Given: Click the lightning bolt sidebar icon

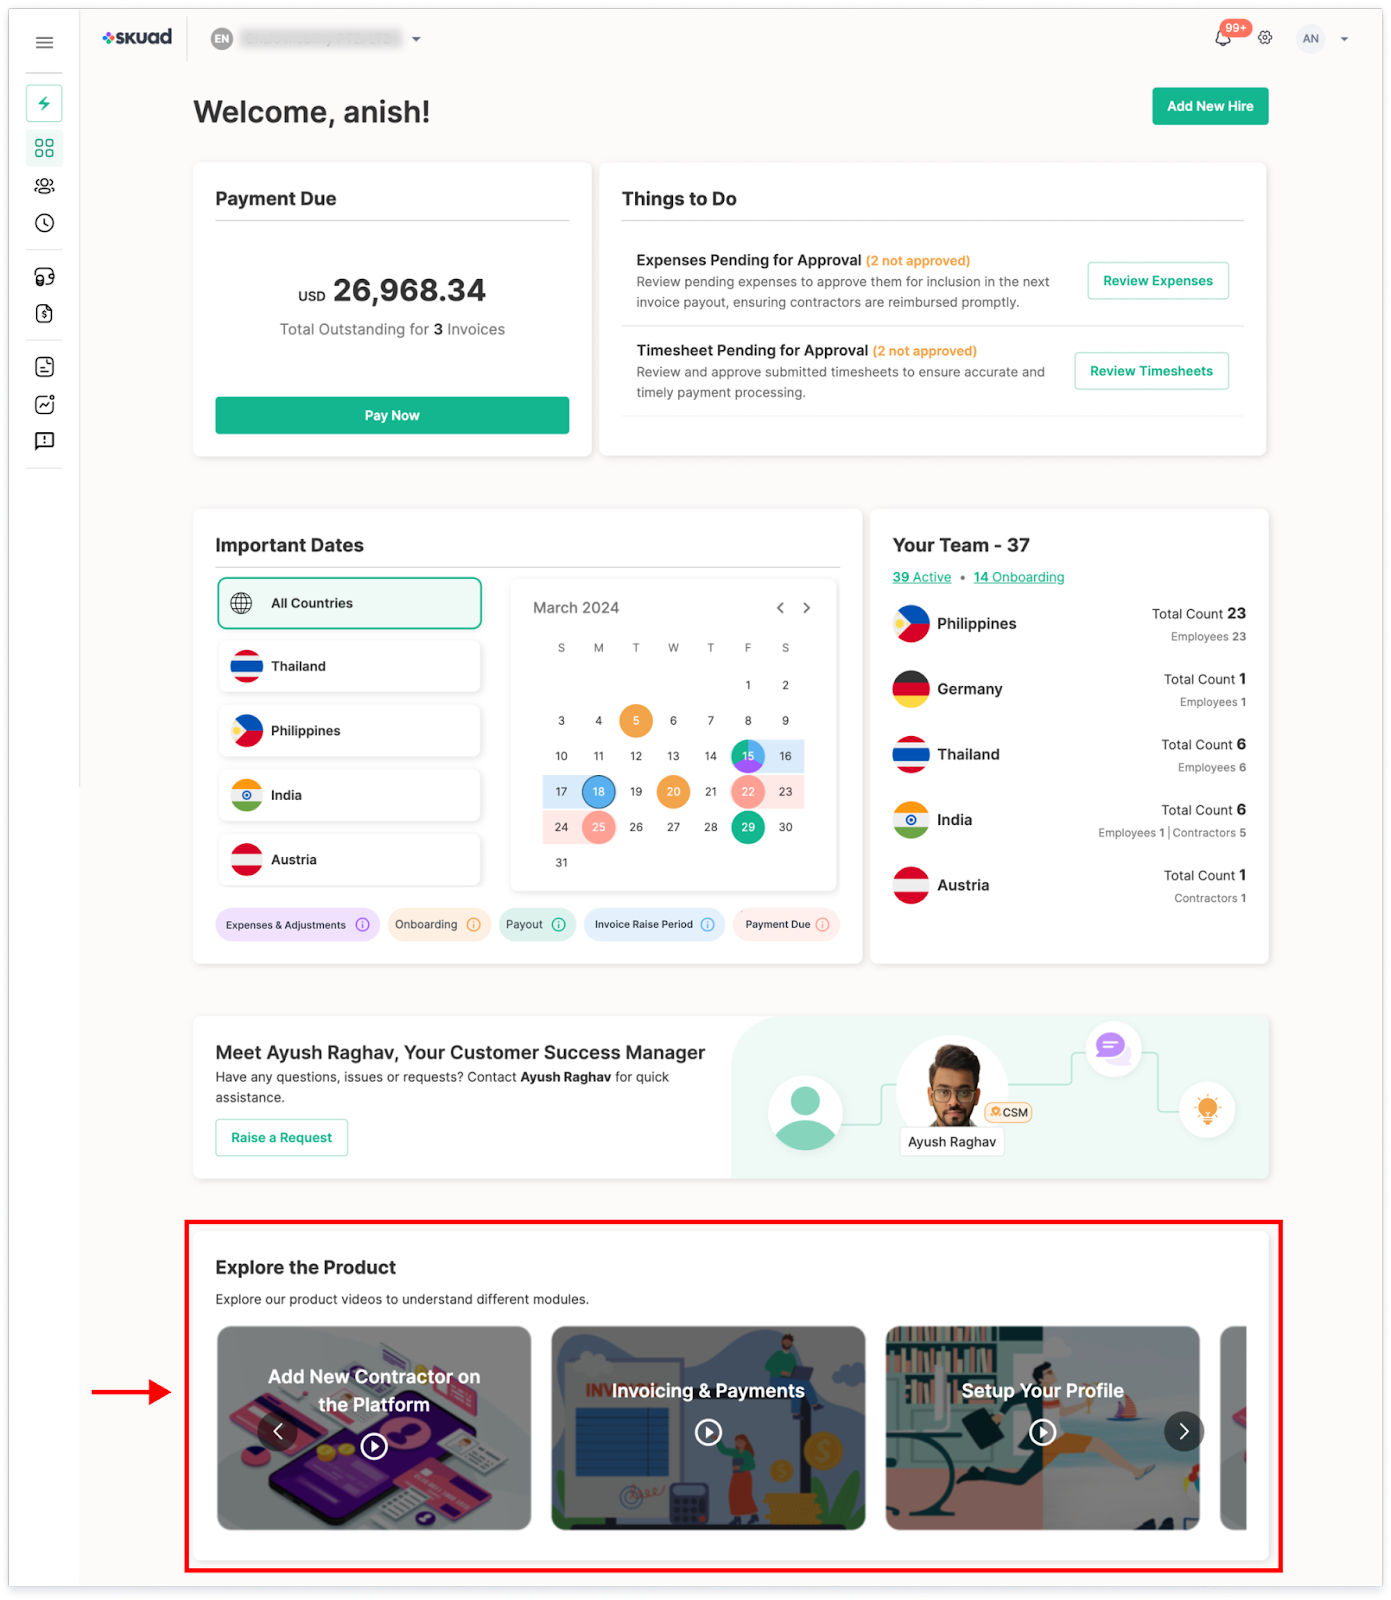Looking at the screenshot, I should 44,103.
